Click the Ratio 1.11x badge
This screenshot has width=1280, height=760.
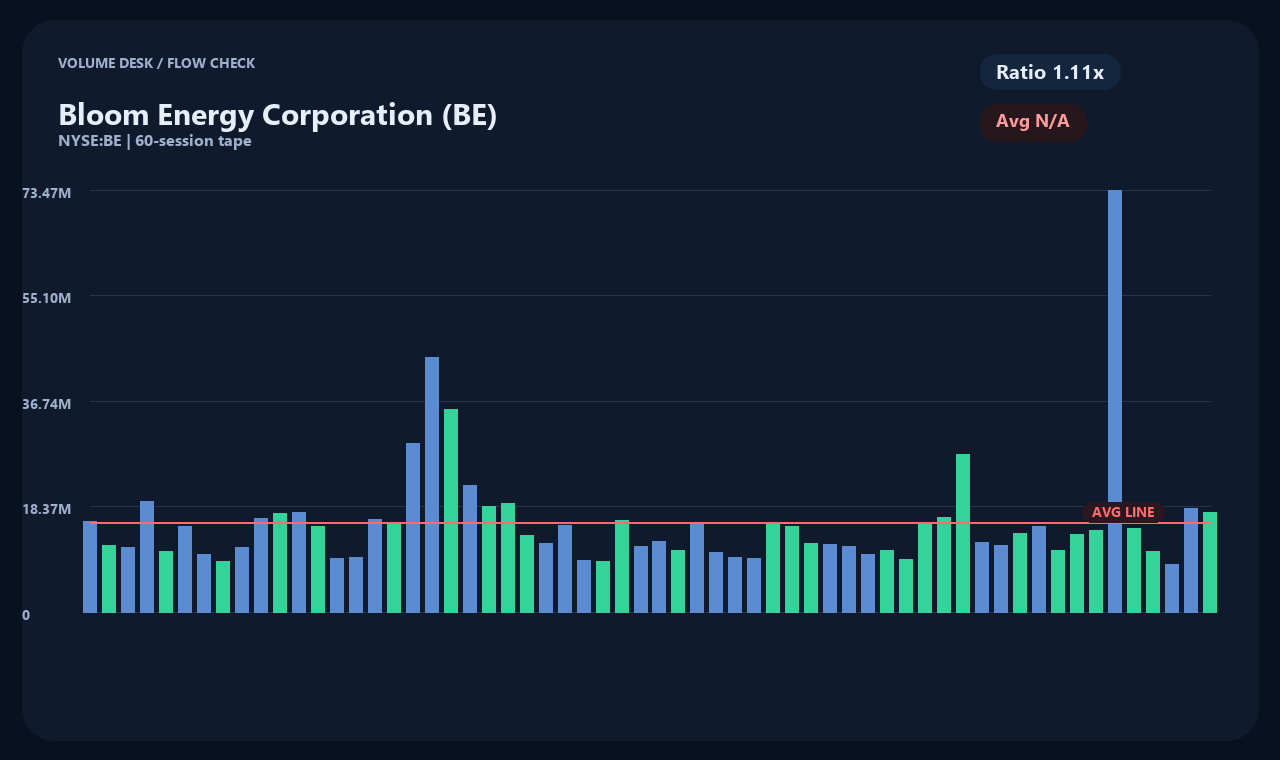pos(1050,72)
